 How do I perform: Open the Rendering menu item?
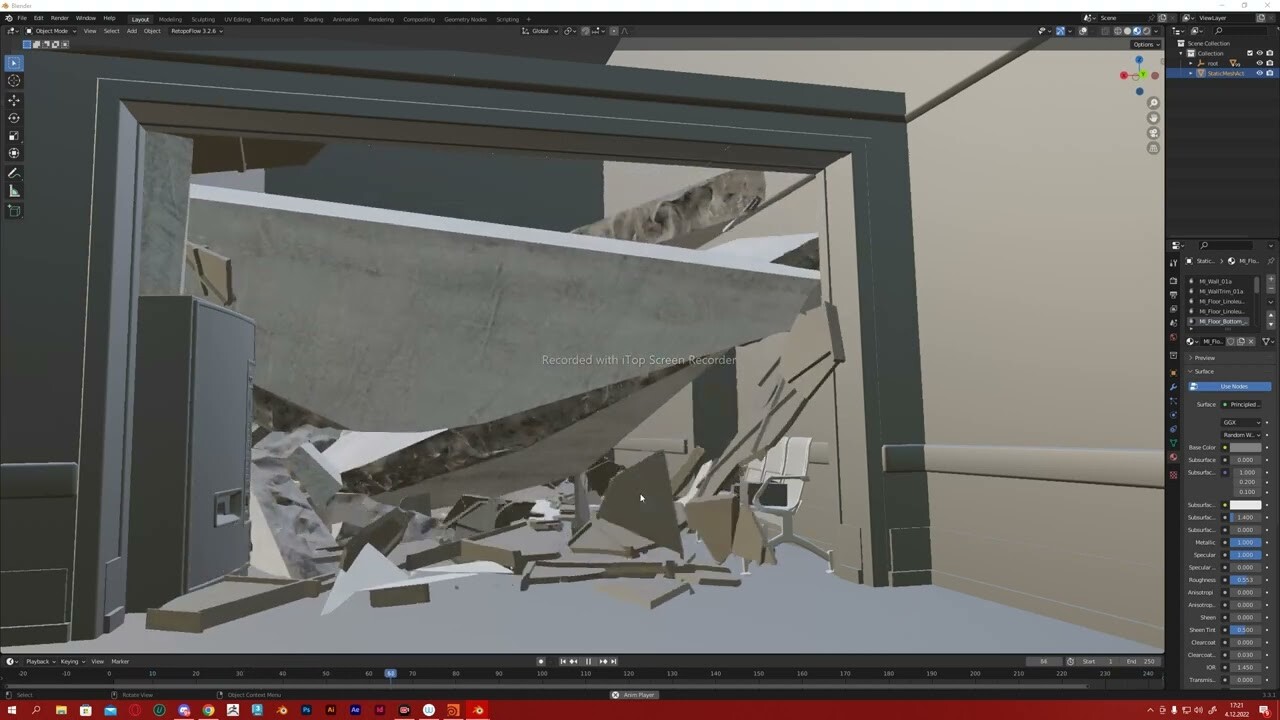coord(380,19)
